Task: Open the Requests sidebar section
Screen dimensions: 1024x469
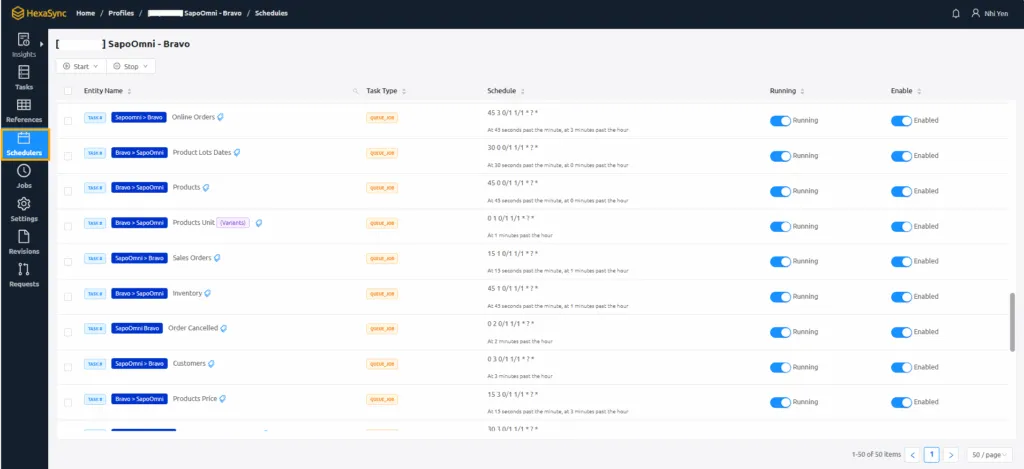Action: [x=24, y=275]
